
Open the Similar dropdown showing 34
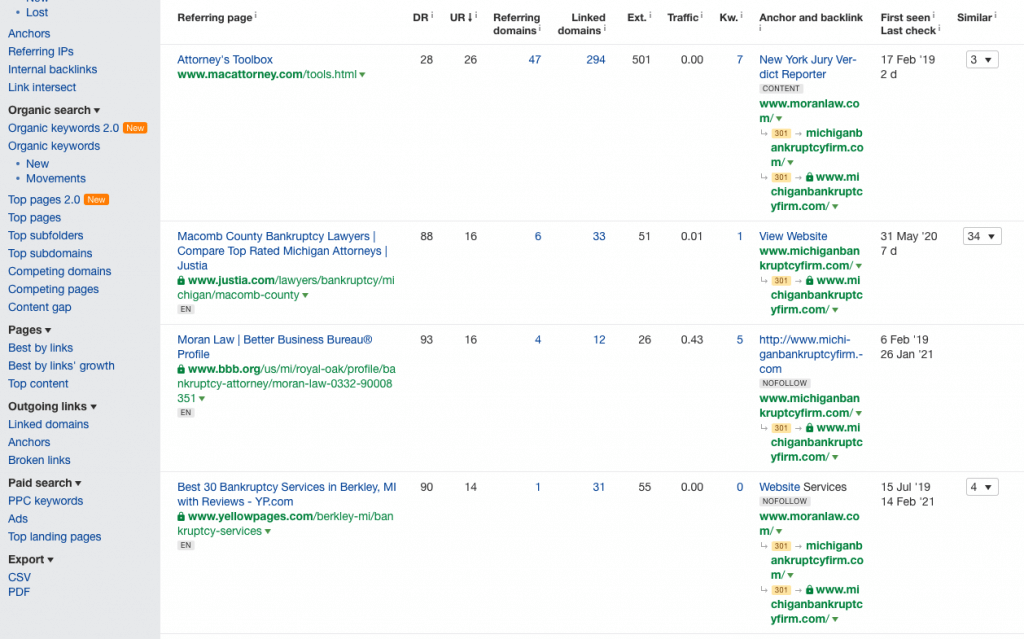(982, 236)
